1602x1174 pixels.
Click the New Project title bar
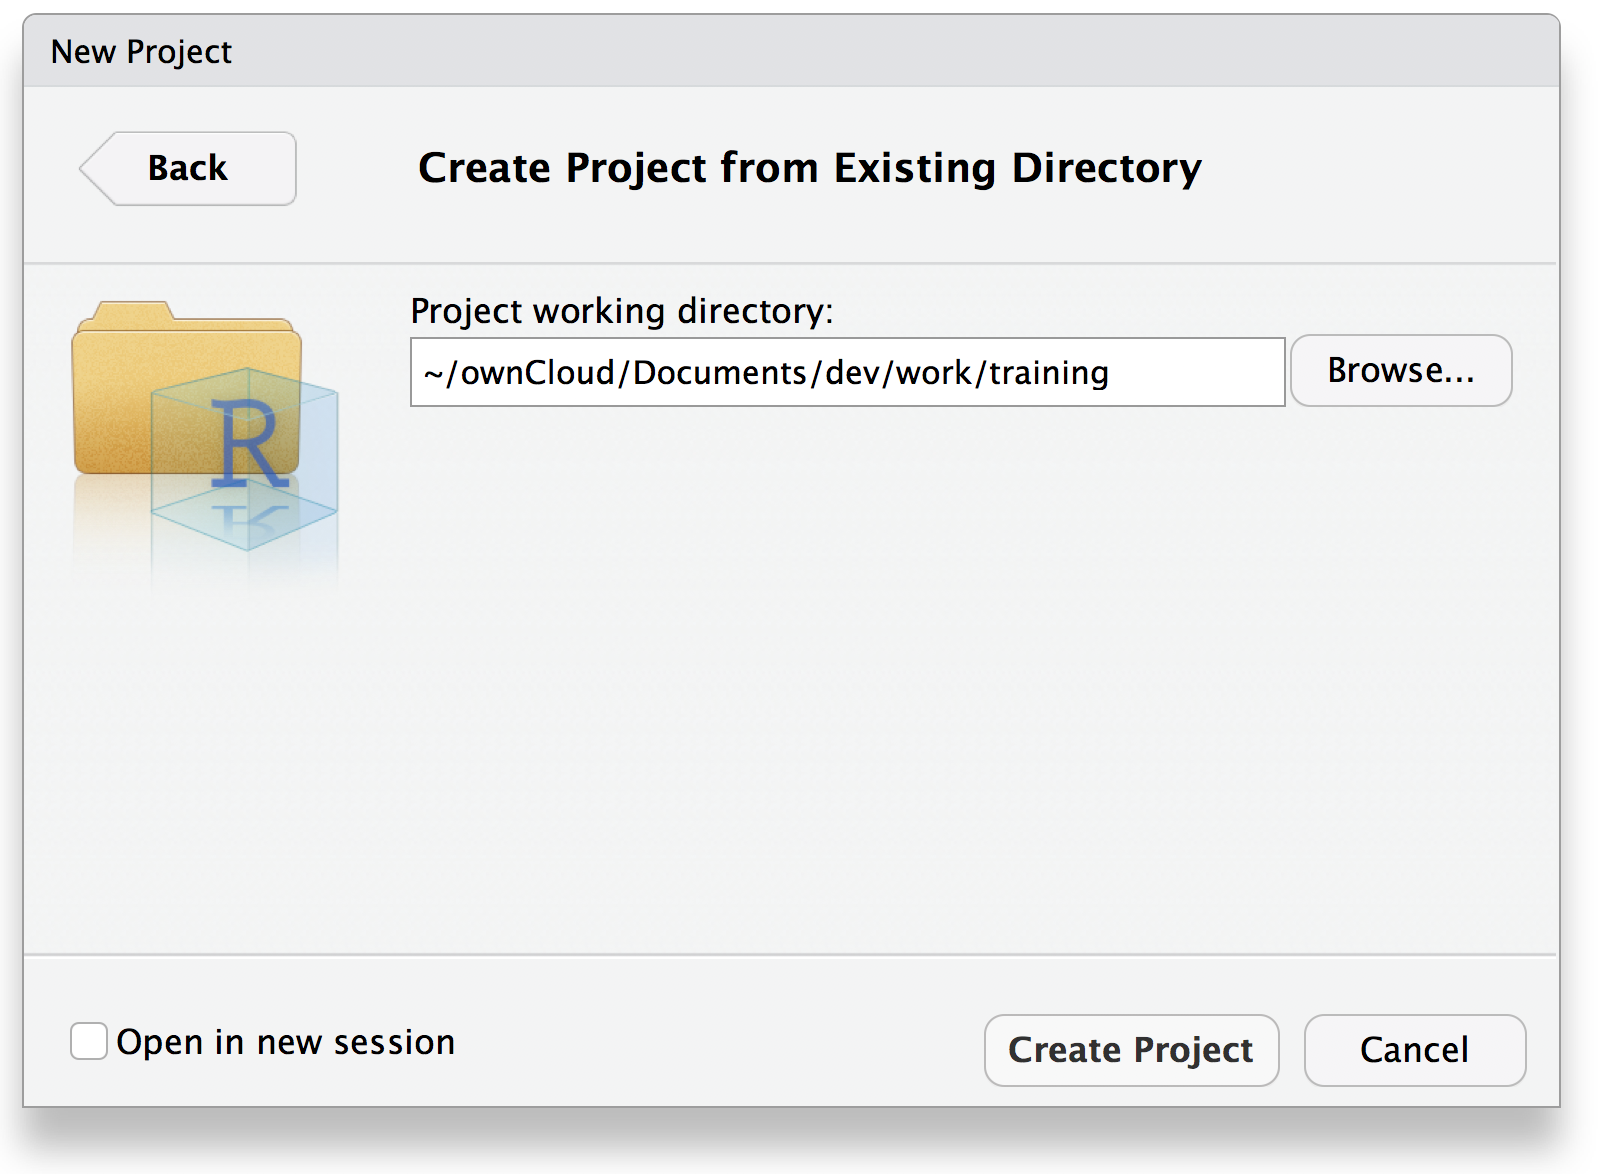pyautogui.click(x=791, y=51)
